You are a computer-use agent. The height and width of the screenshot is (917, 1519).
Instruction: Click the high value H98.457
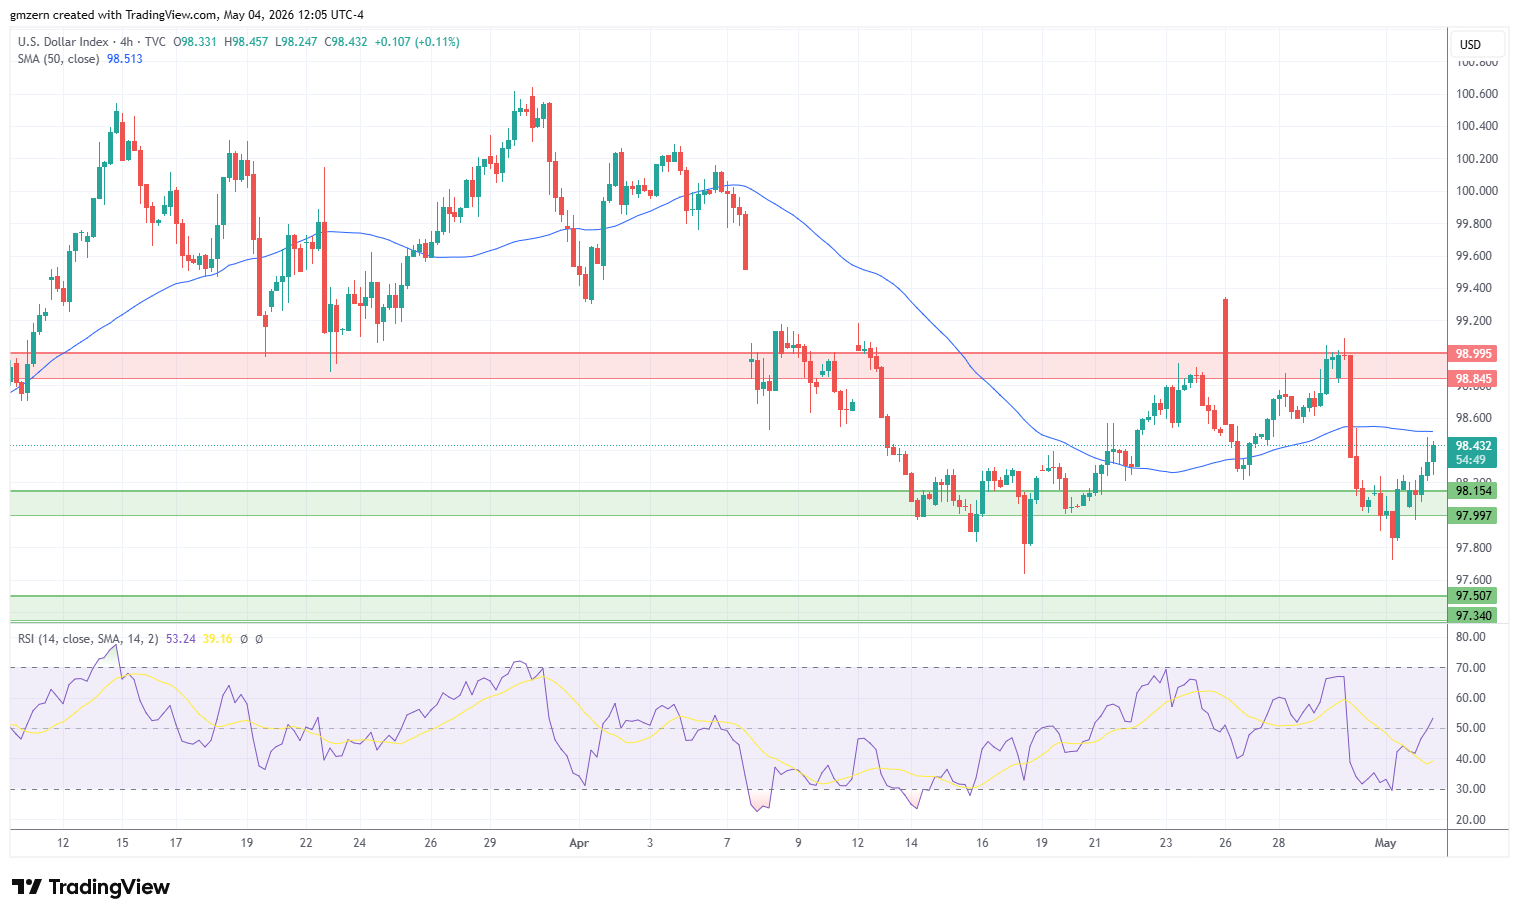coord(246,42)
